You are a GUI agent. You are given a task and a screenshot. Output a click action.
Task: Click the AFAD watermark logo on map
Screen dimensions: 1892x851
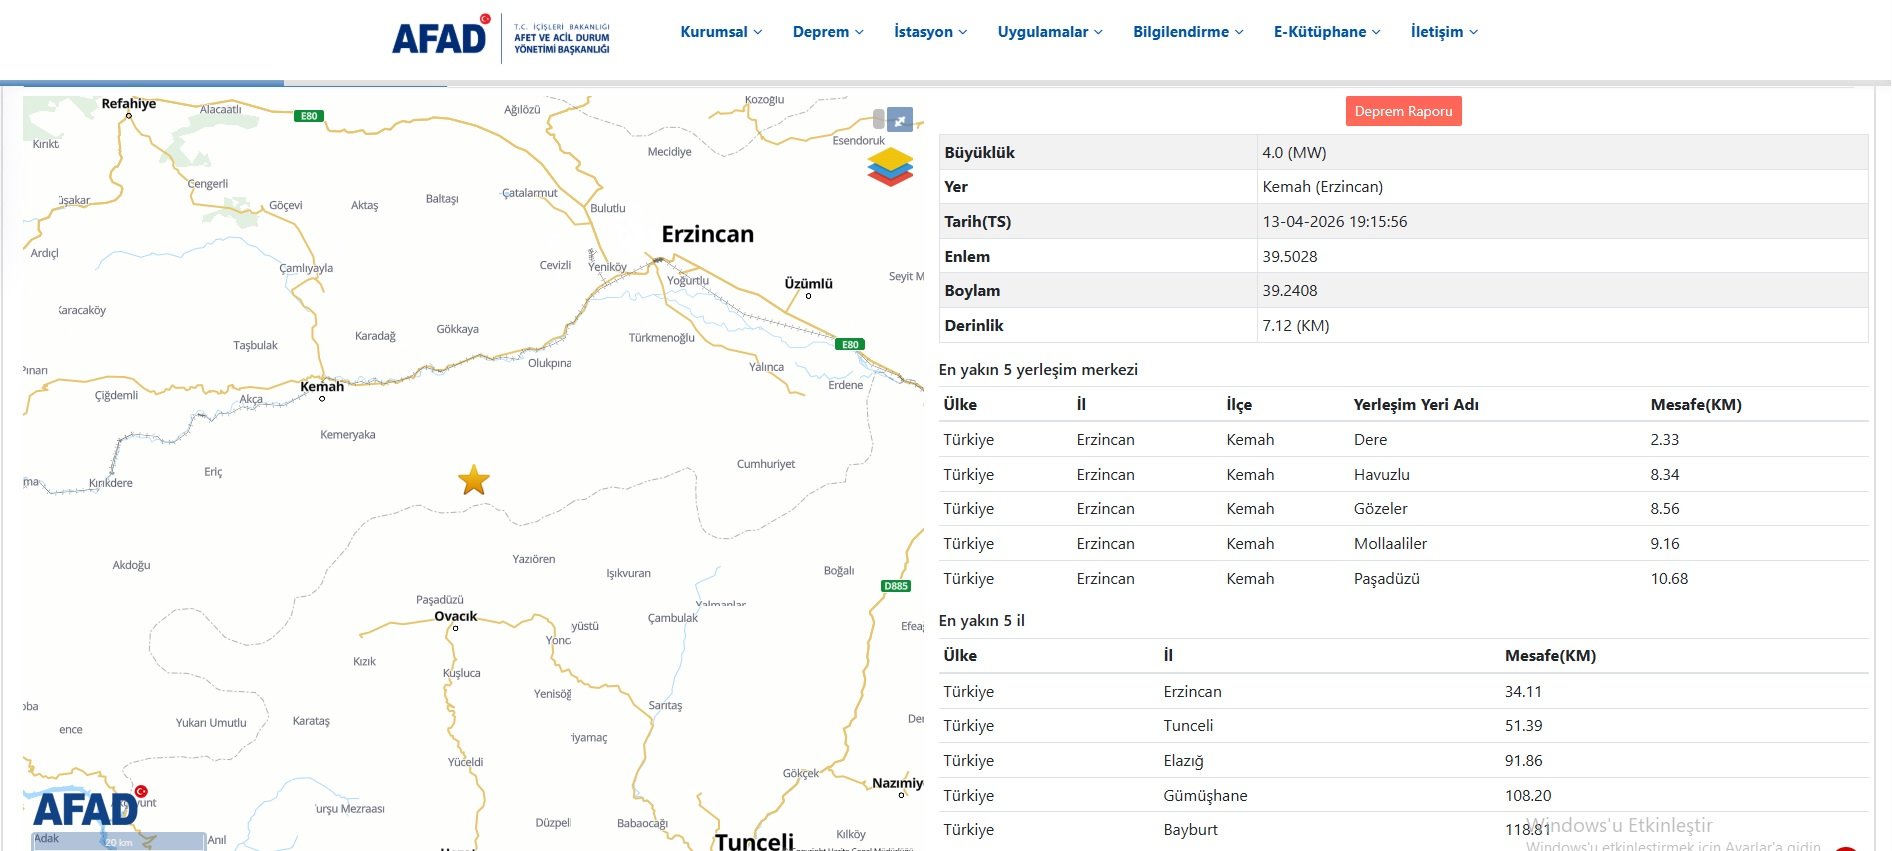coord(86,808)
